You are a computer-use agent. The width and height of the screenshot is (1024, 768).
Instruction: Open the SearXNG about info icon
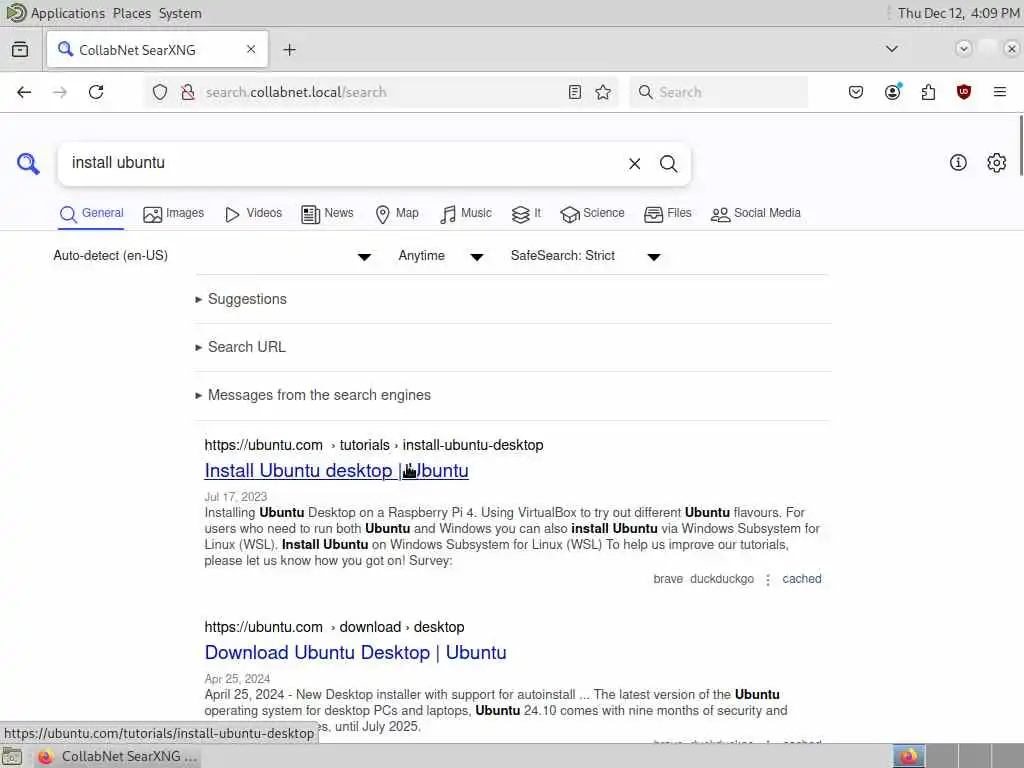pos(958,163)
